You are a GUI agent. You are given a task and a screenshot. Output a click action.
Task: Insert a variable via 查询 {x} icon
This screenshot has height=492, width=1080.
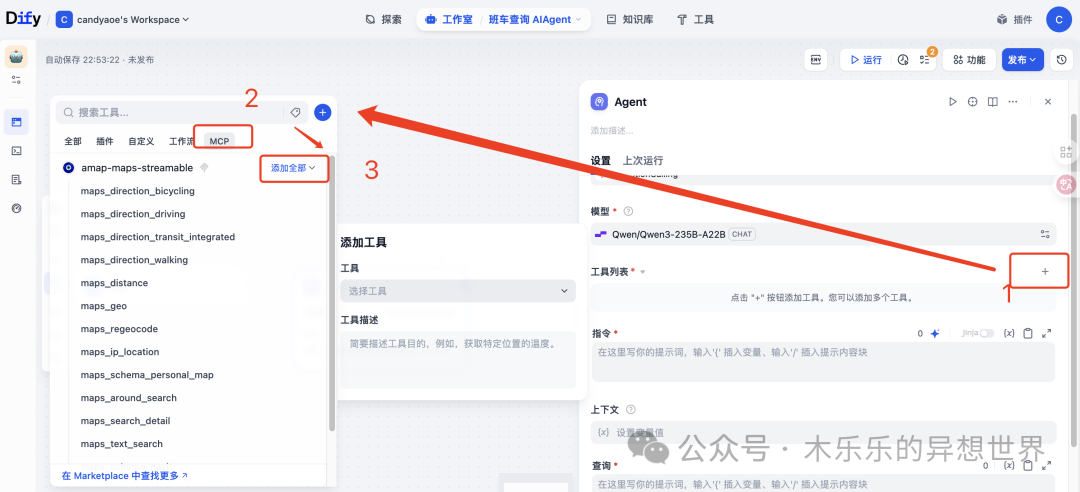click(x=1009, y=466)
